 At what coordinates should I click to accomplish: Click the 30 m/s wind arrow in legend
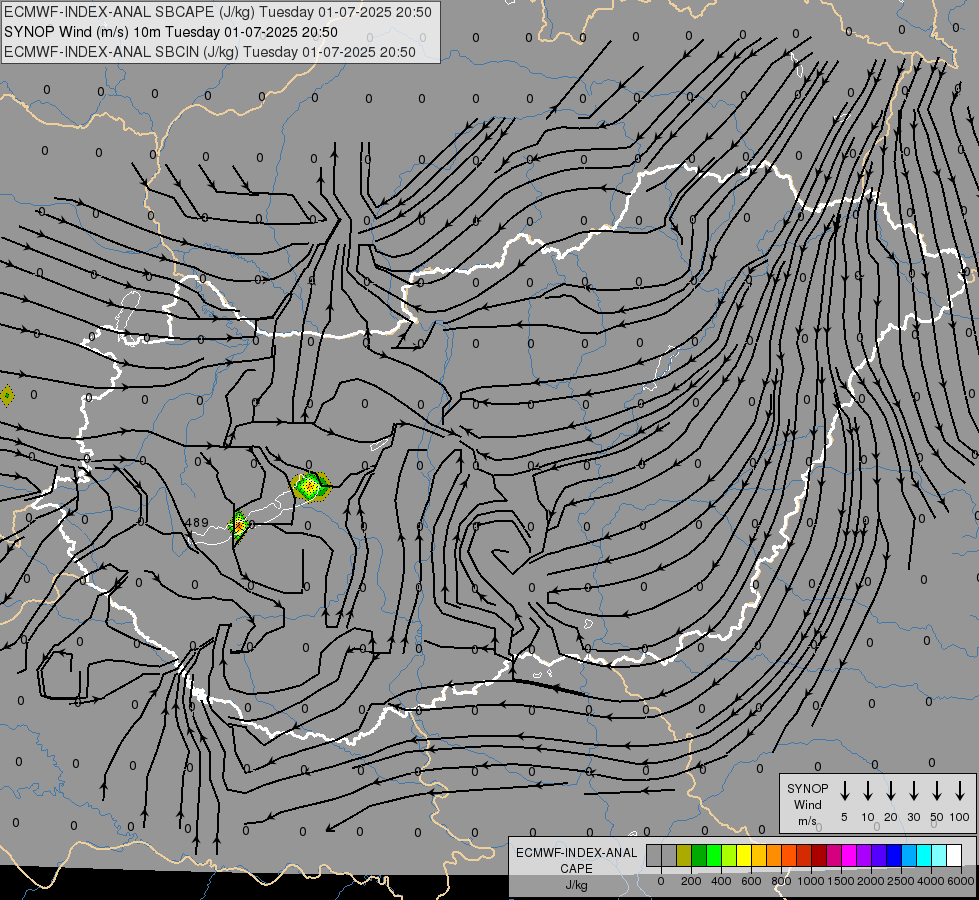913,791
